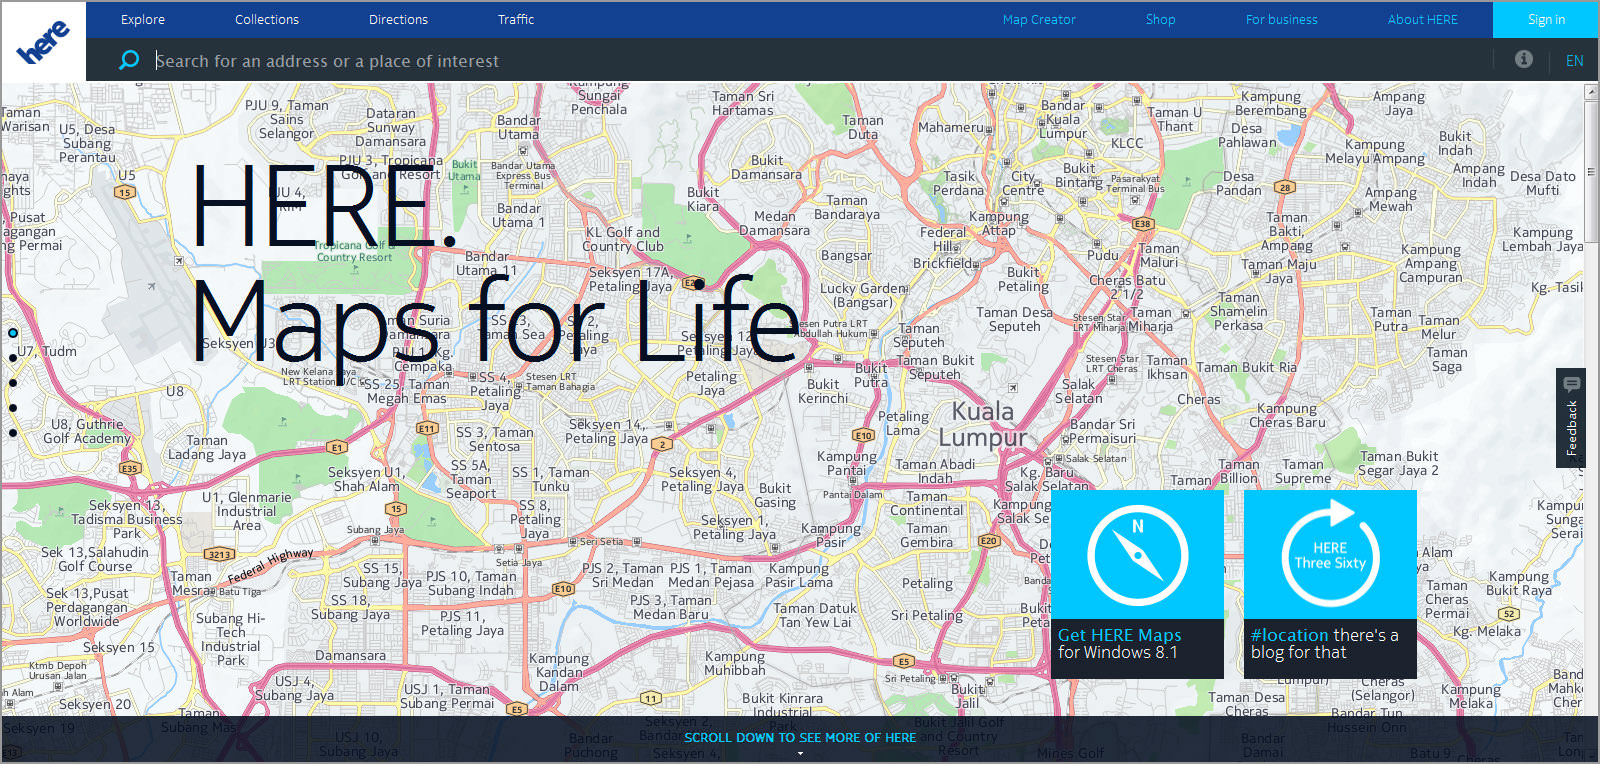Expand the About HERE menu
Viewport: 1600px width, 764px height.
1422,19
